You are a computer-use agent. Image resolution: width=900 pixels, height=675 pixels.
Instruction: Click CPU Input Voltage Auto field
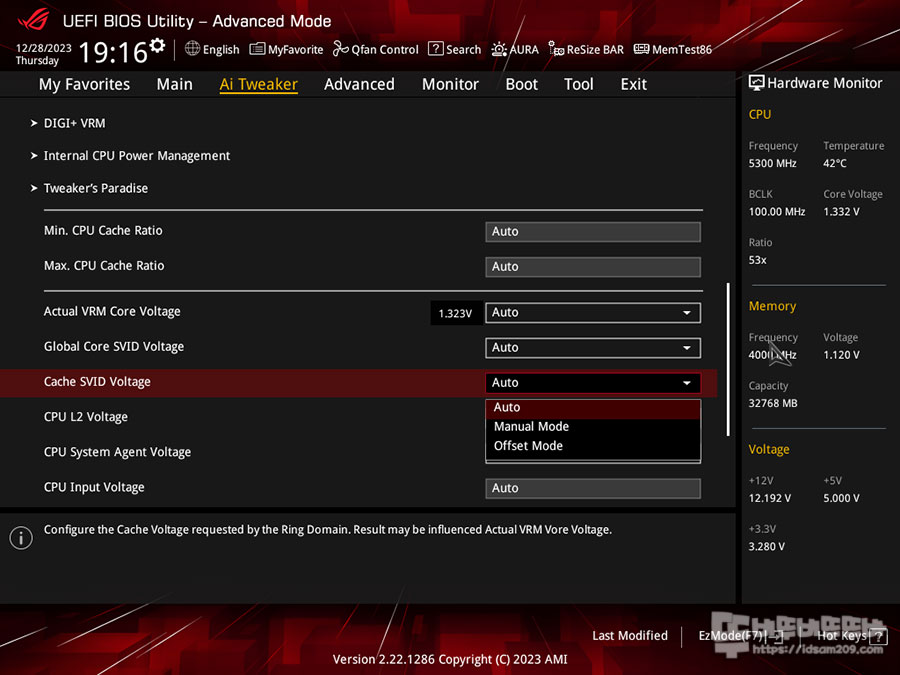point(593,488)
